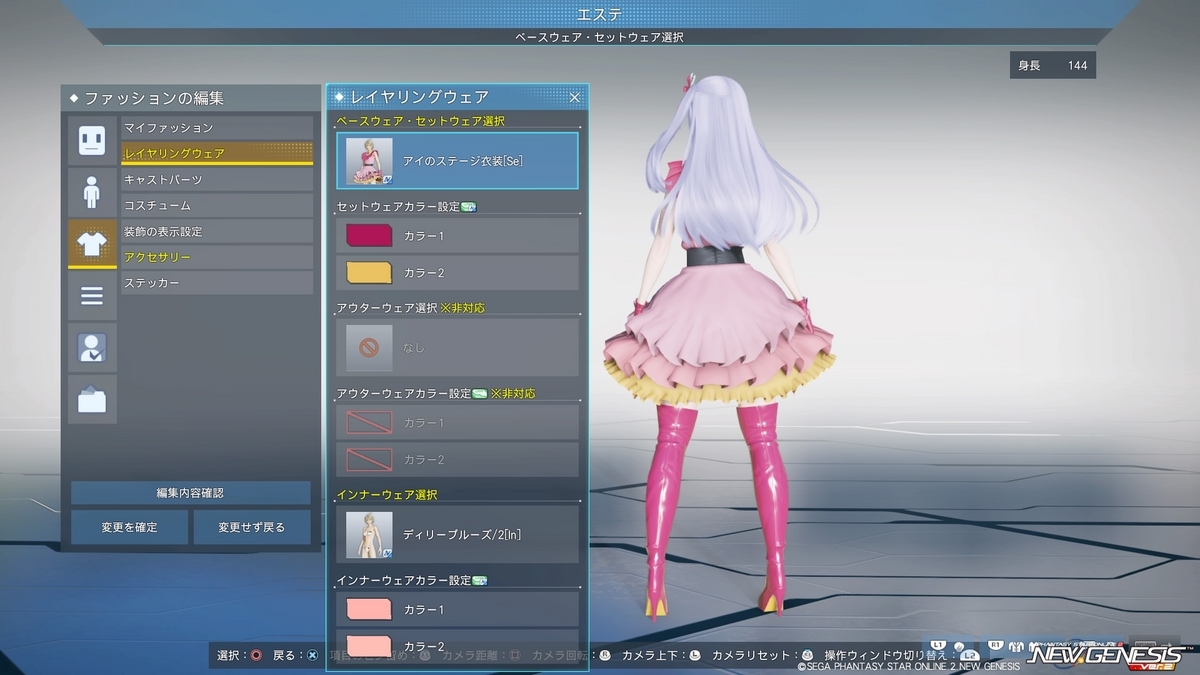Click 変更を確定 button
This screenshot has height=675, width=1200.
pos(129,527)
